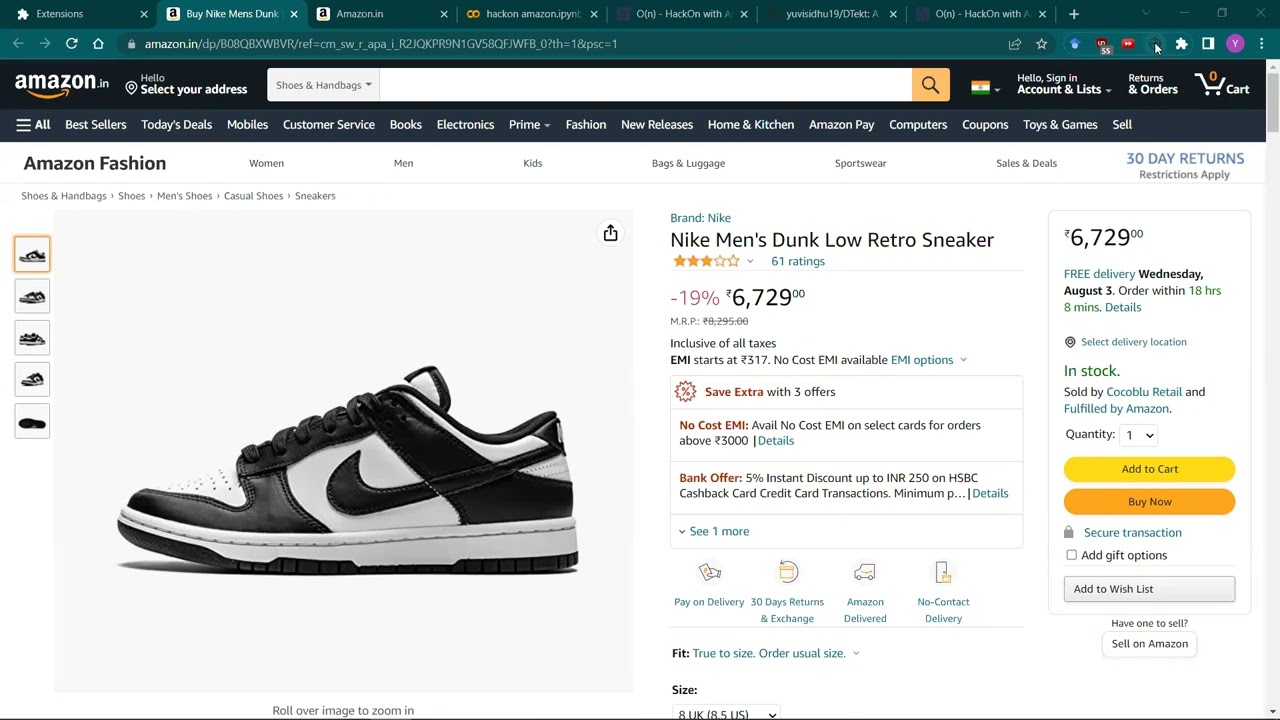Click the Buy Now button
The height and width of the screenshot is (720, 1280).
(x=1150, y=502)
